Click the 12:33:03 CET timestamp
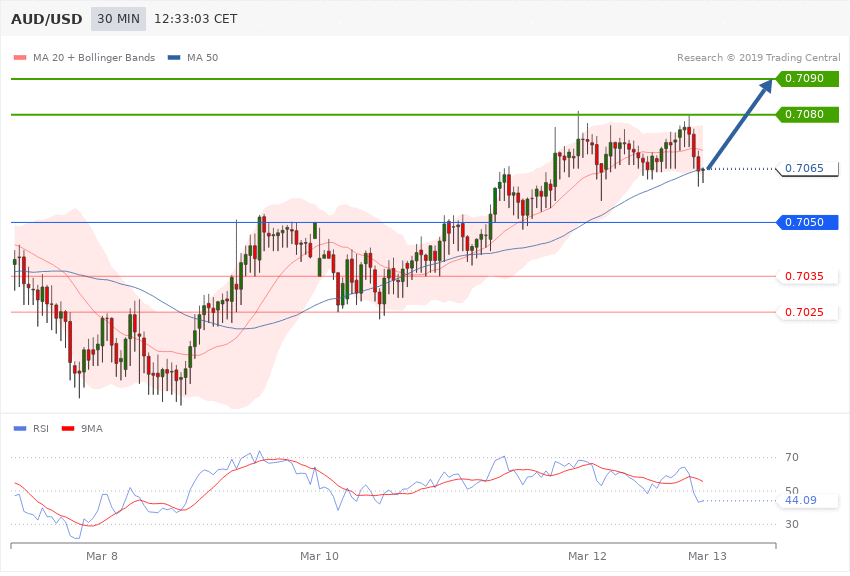This screenshot has height=576, width=850. click(x=196, y=19)
